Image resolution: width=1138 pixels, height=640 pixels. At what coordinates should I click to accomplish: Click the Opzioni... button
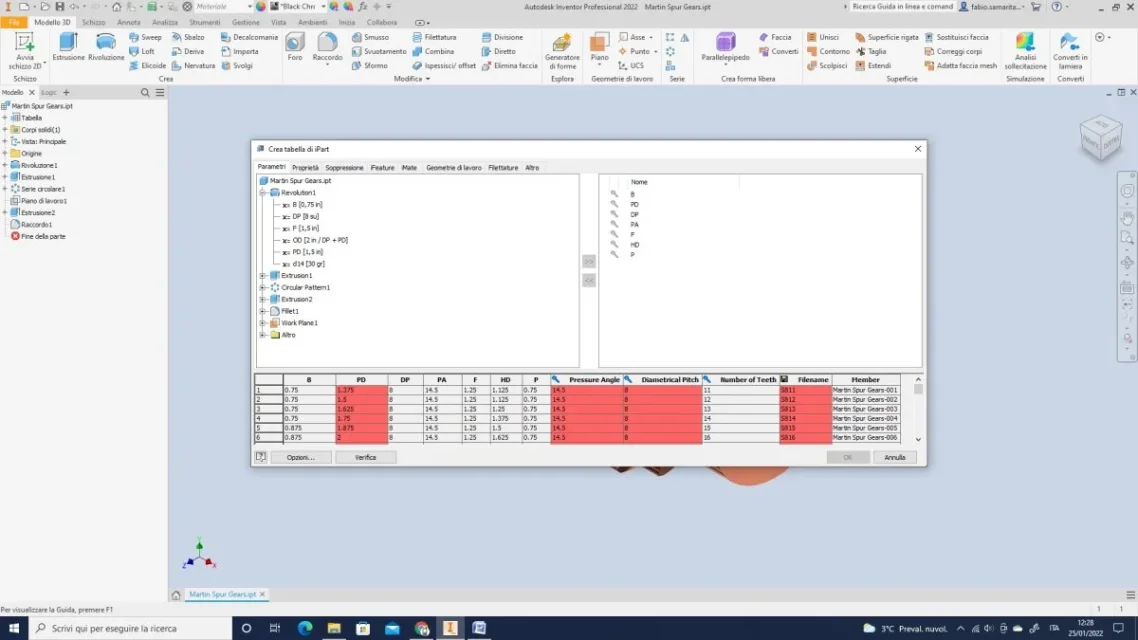[300, 457]
